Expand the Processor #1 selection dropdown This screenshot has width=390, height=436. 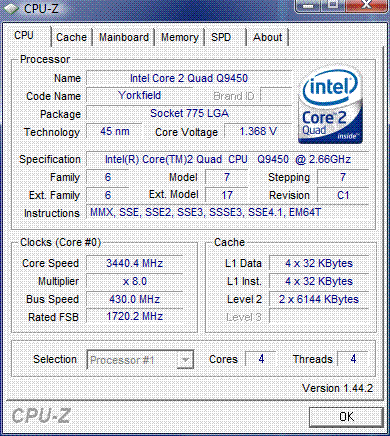pos(140,360)
